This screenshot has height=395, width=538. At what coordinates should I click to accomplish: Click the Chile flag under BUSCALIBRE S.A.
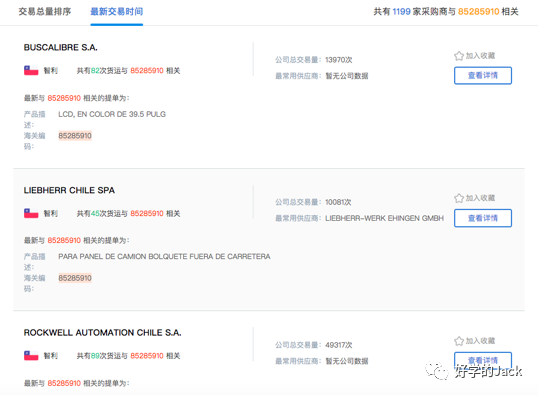click(31, 71)
